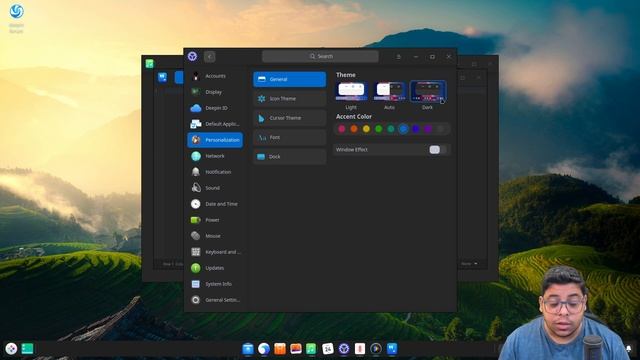The width and height of the screenshot is (640, 360).
Task: Pick the orange accent color
Action: tap(354, 129)
